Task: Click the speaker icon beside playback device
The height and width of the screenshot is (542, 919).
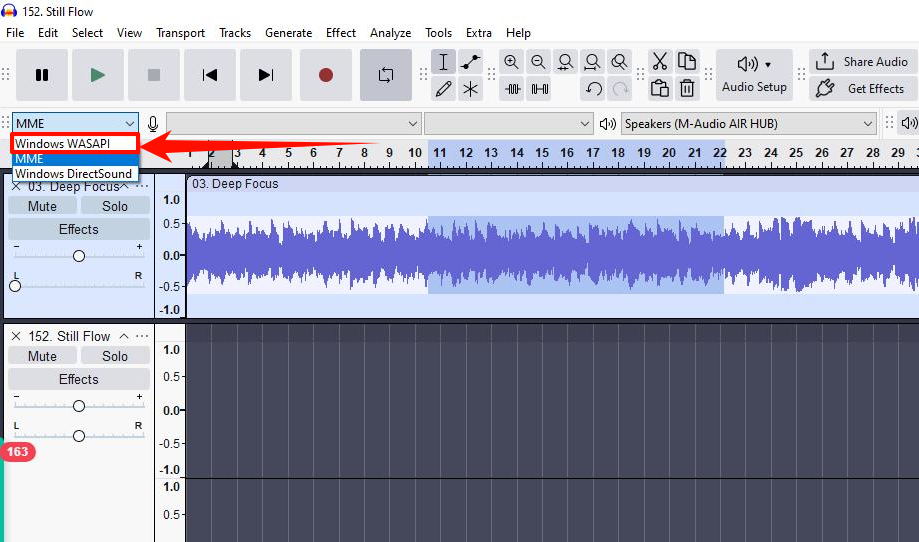Action: 608,124
